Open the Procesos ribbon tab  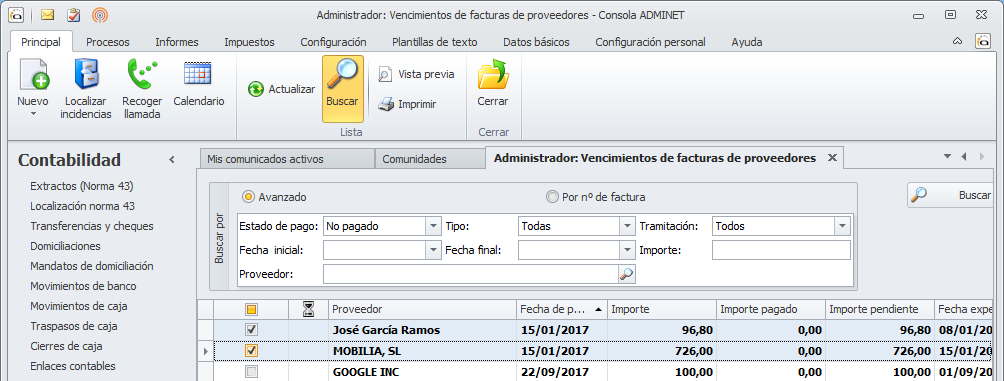pos(108,42)
